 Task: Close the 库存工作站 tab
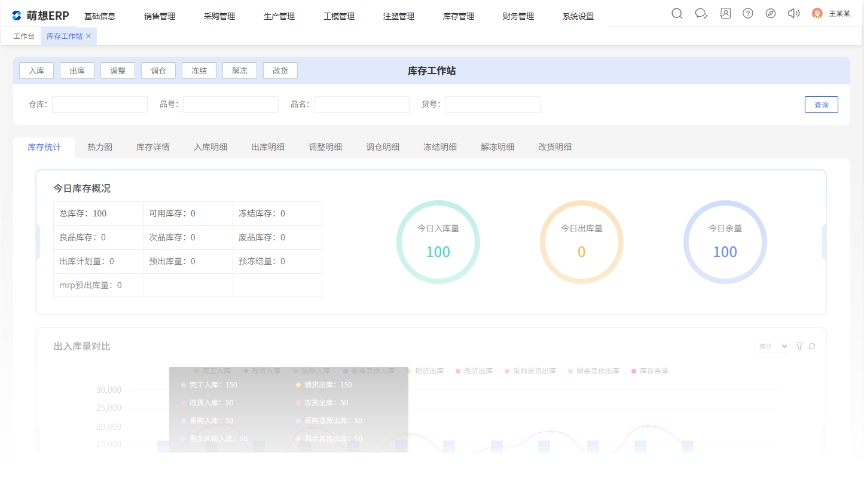coord(88,36)
